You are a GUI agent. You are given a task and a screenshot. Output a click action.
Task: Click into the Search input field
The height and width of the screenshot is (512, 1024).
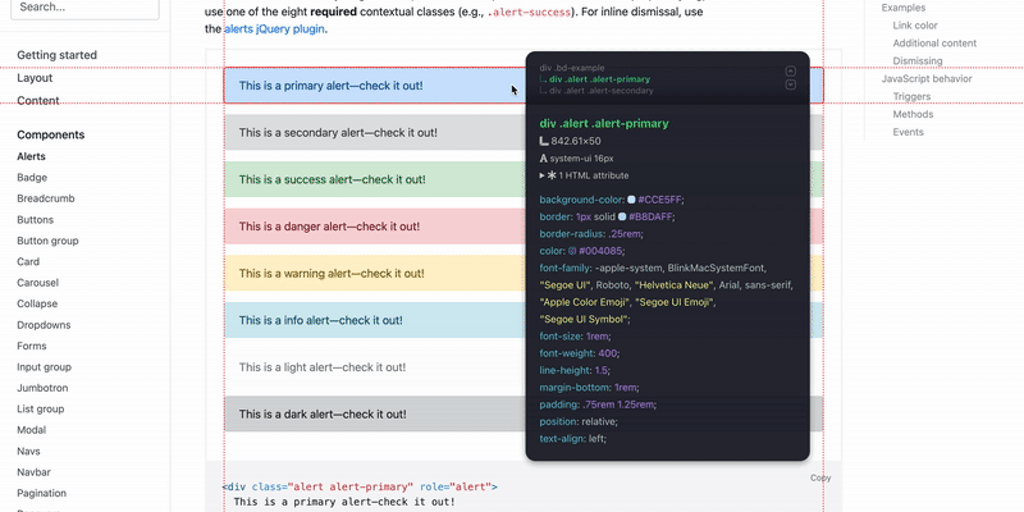(87, 8)
